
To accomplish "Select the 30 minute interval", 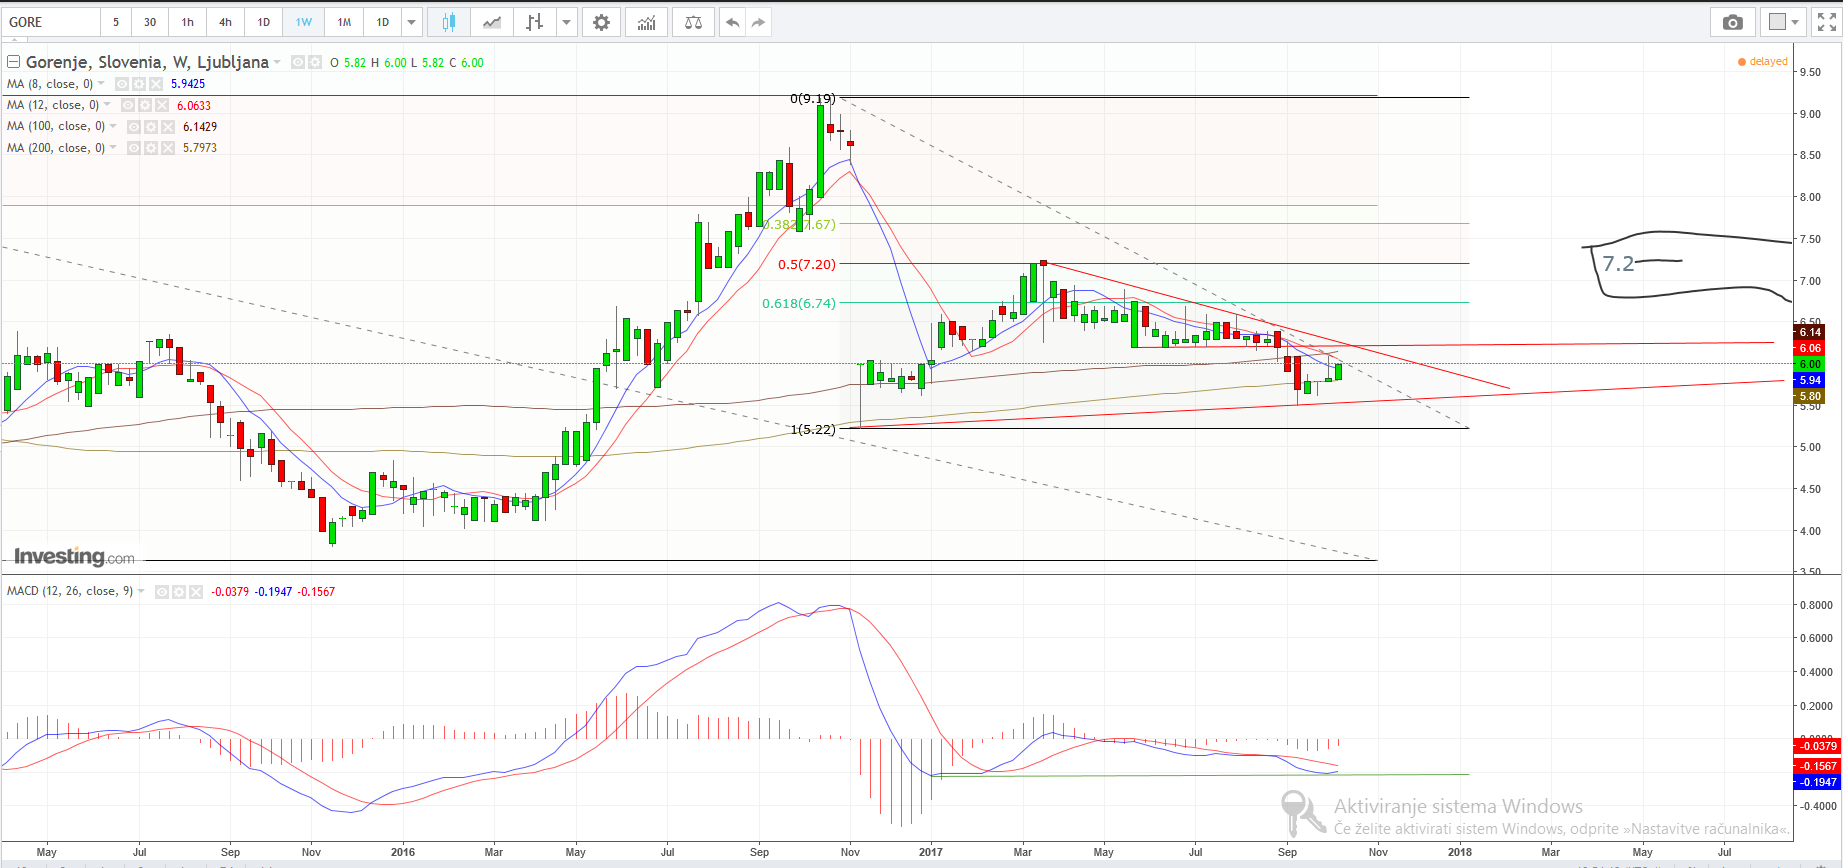I will click(x=150, y=22).
